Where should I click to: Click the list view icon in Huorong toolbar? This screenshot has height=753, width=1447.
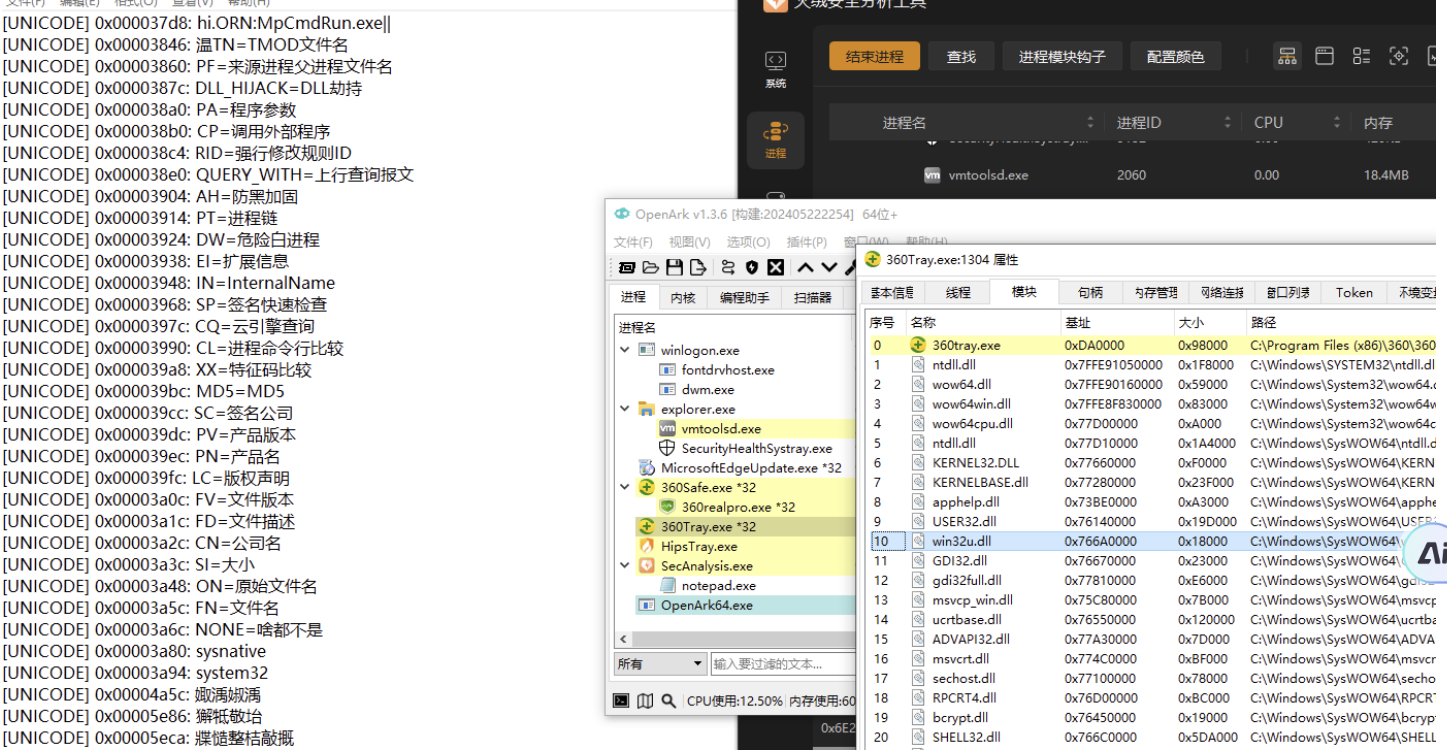click(1361, 56)
